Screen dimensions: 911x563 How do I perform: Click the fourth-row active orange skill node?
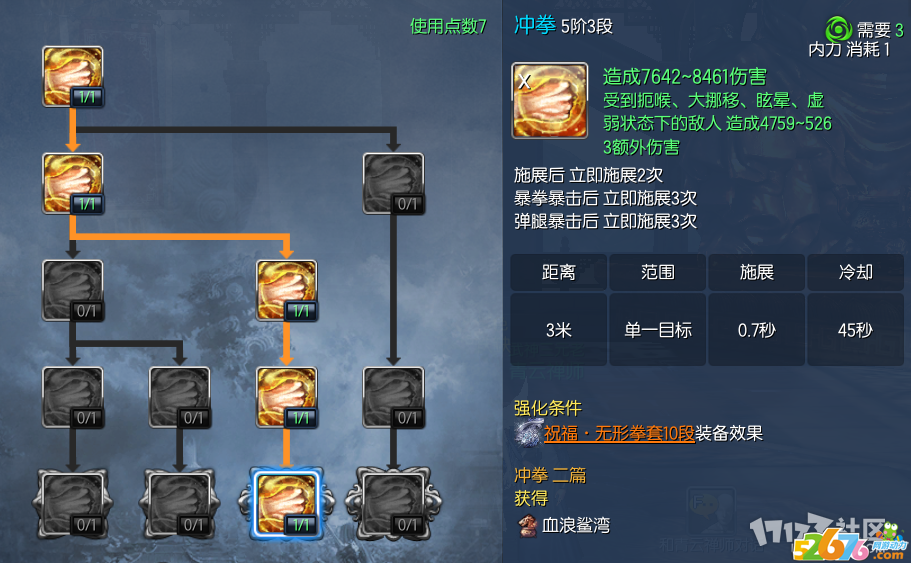[x=286, y=397]
